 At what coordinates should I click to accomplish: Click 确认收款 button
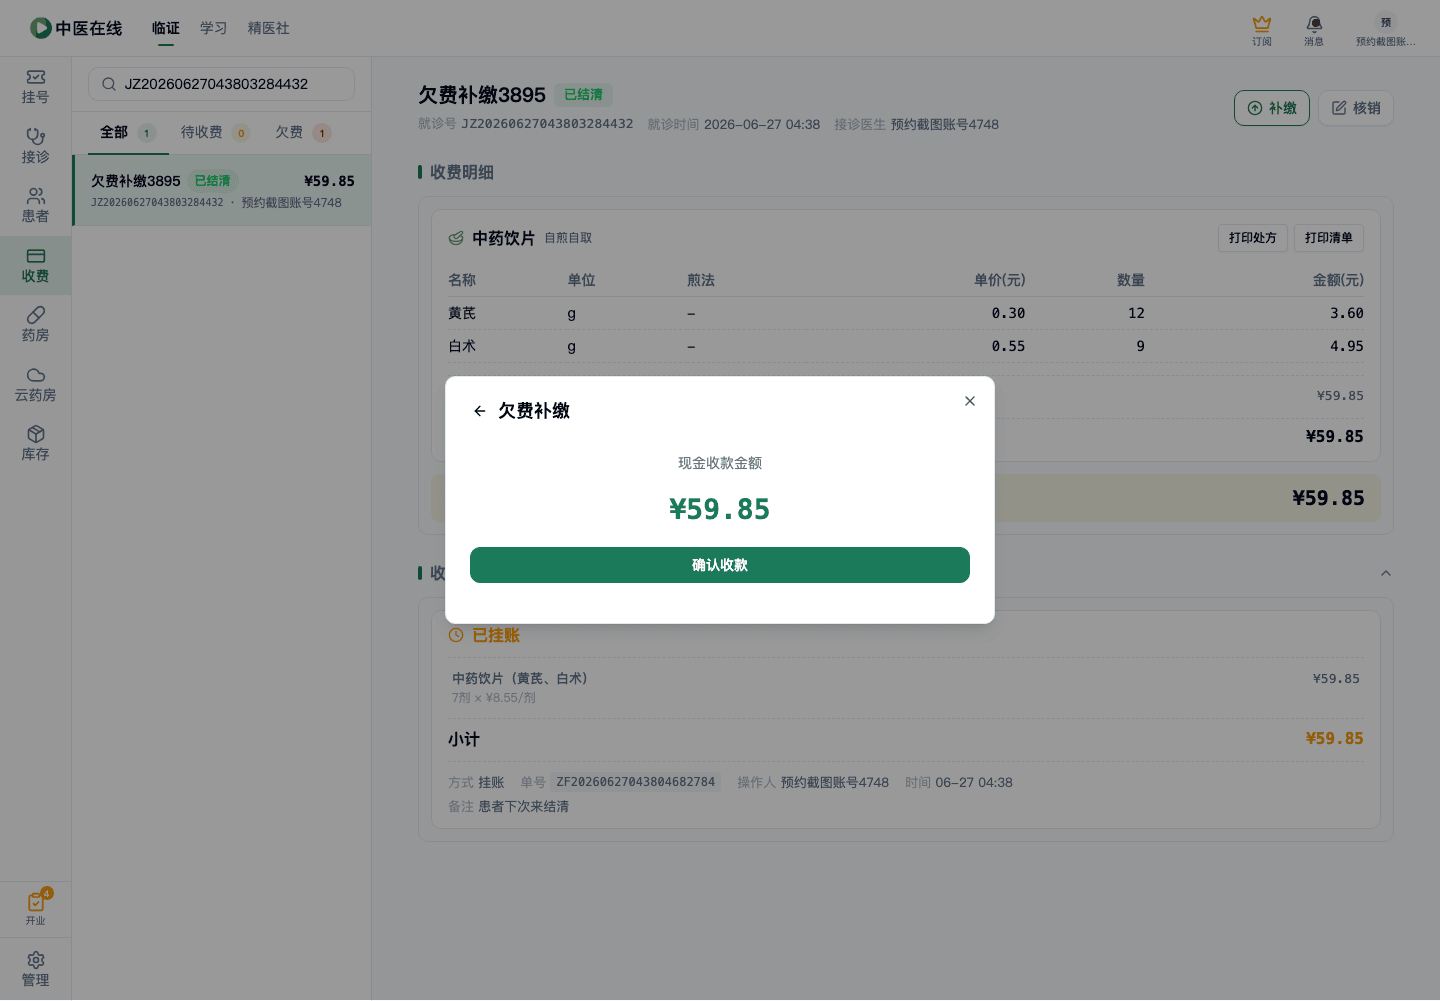(720, 565)
